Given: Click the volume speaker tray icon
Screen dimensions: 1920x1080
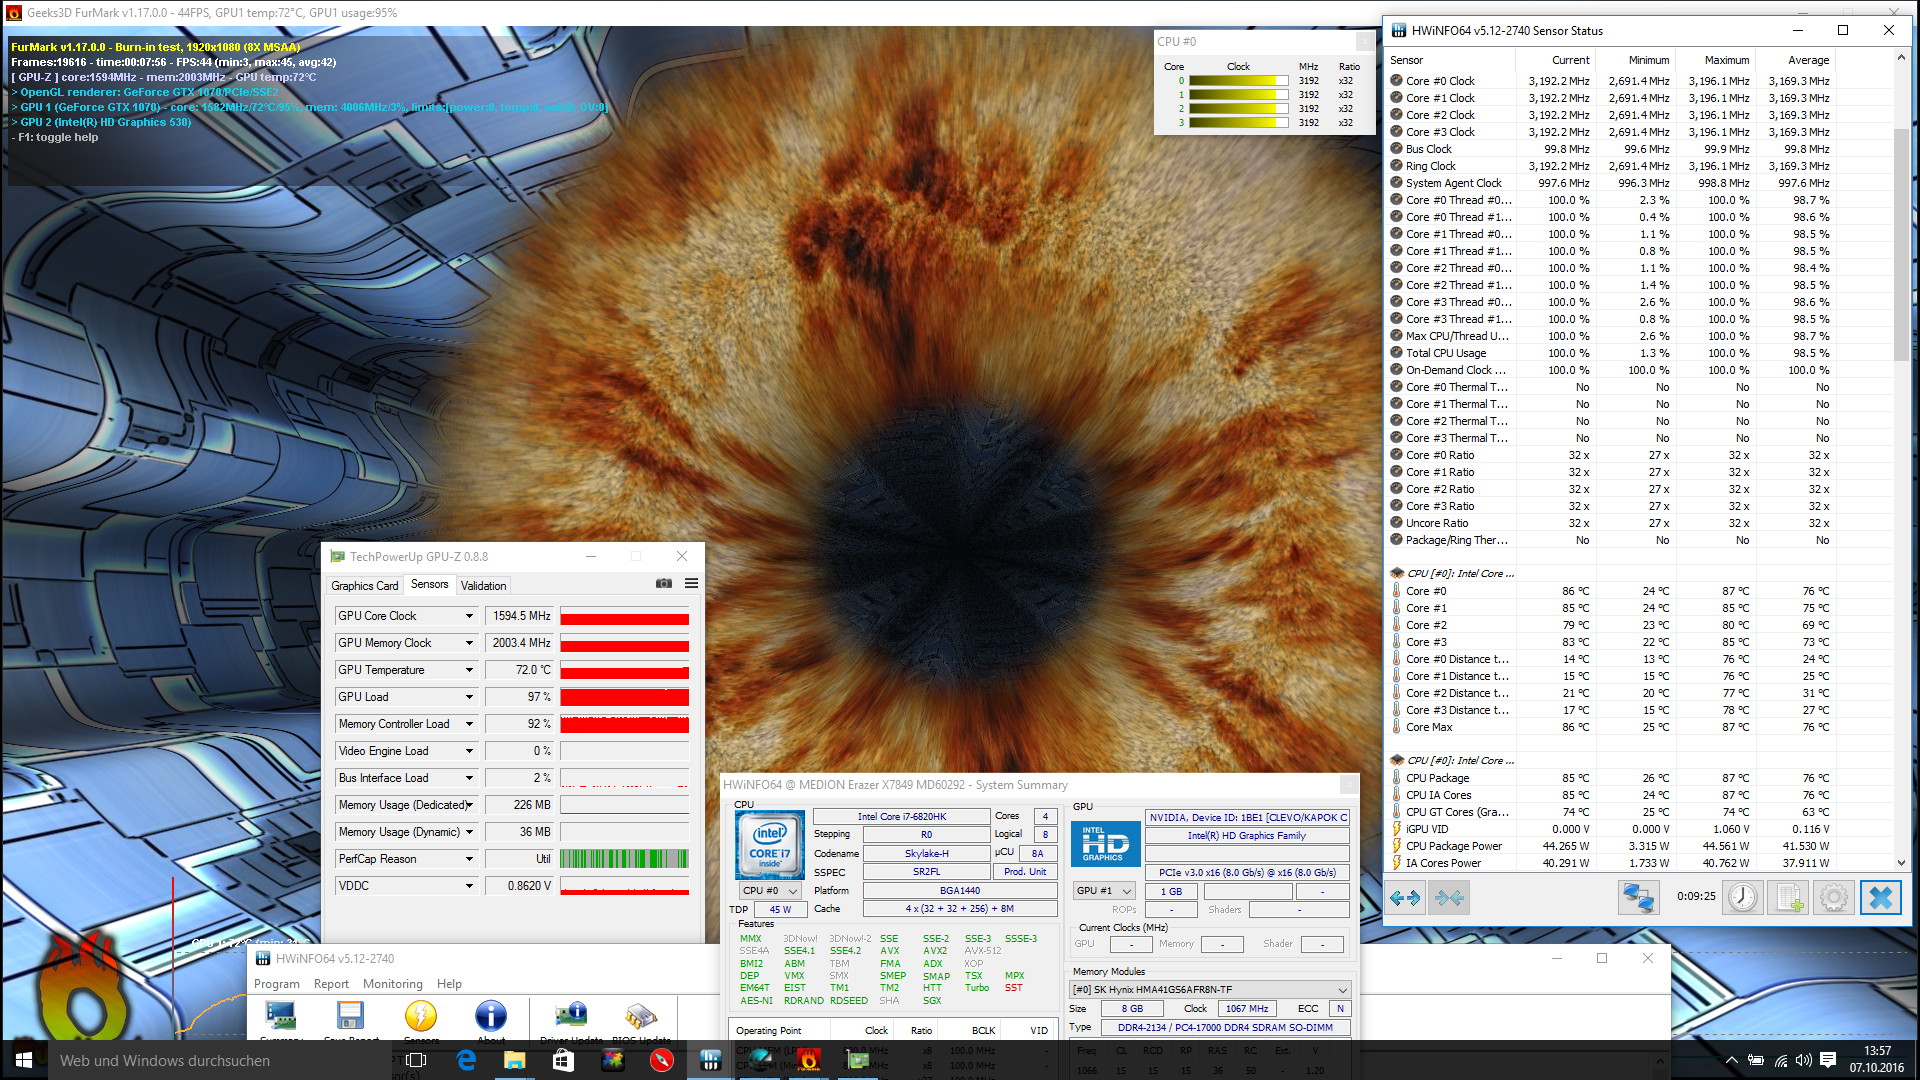Looking at the screenshot, I should (1803, 1060).
